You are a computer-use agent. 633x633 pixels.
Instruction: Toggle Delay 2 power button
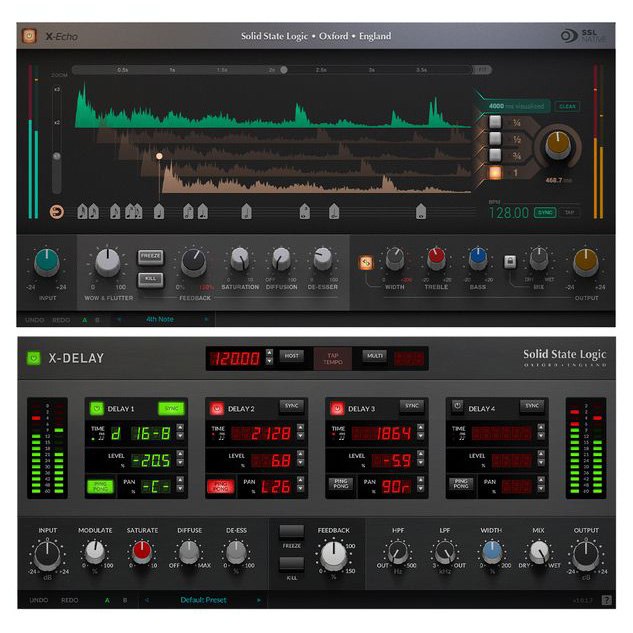217,409
